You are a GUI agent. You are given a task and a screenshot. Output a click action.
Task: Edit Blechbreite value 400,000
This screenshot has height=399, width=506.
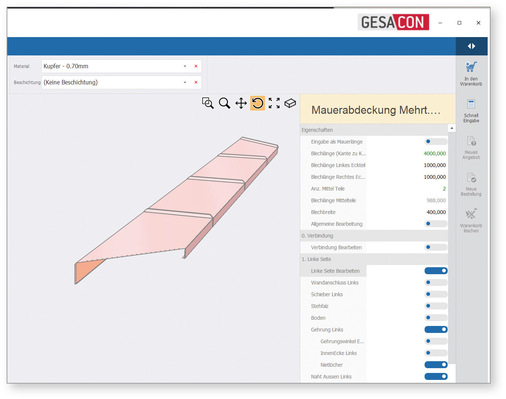(x=436, y=212)
